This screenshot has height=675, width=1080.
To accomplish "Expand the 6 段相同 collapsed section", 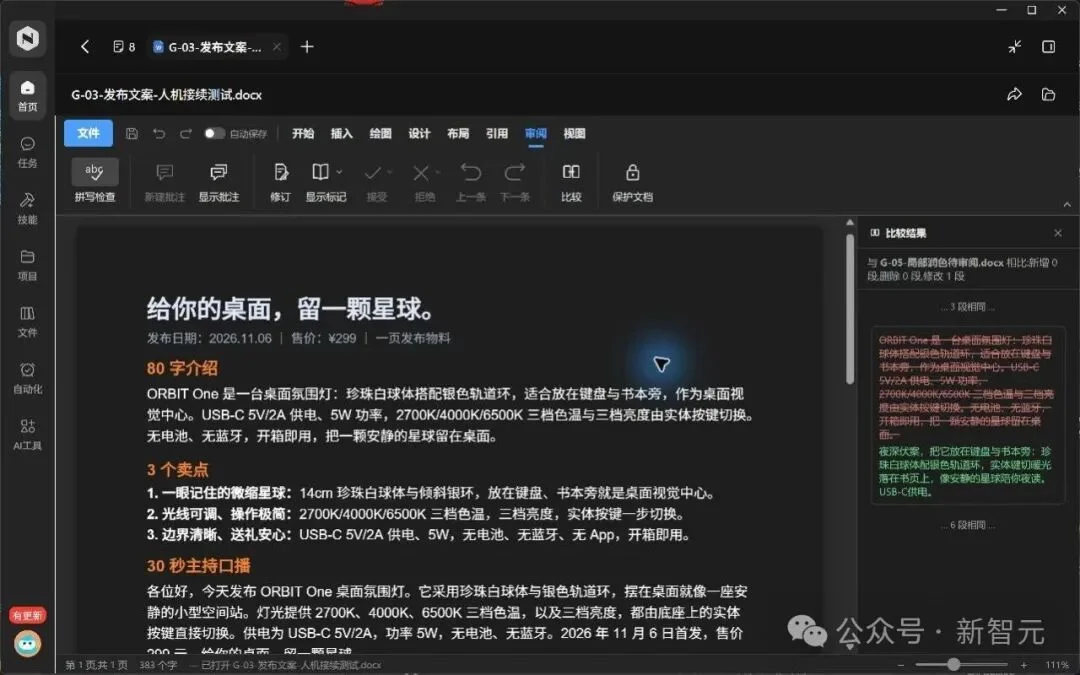I will click(x=967, y=525).
